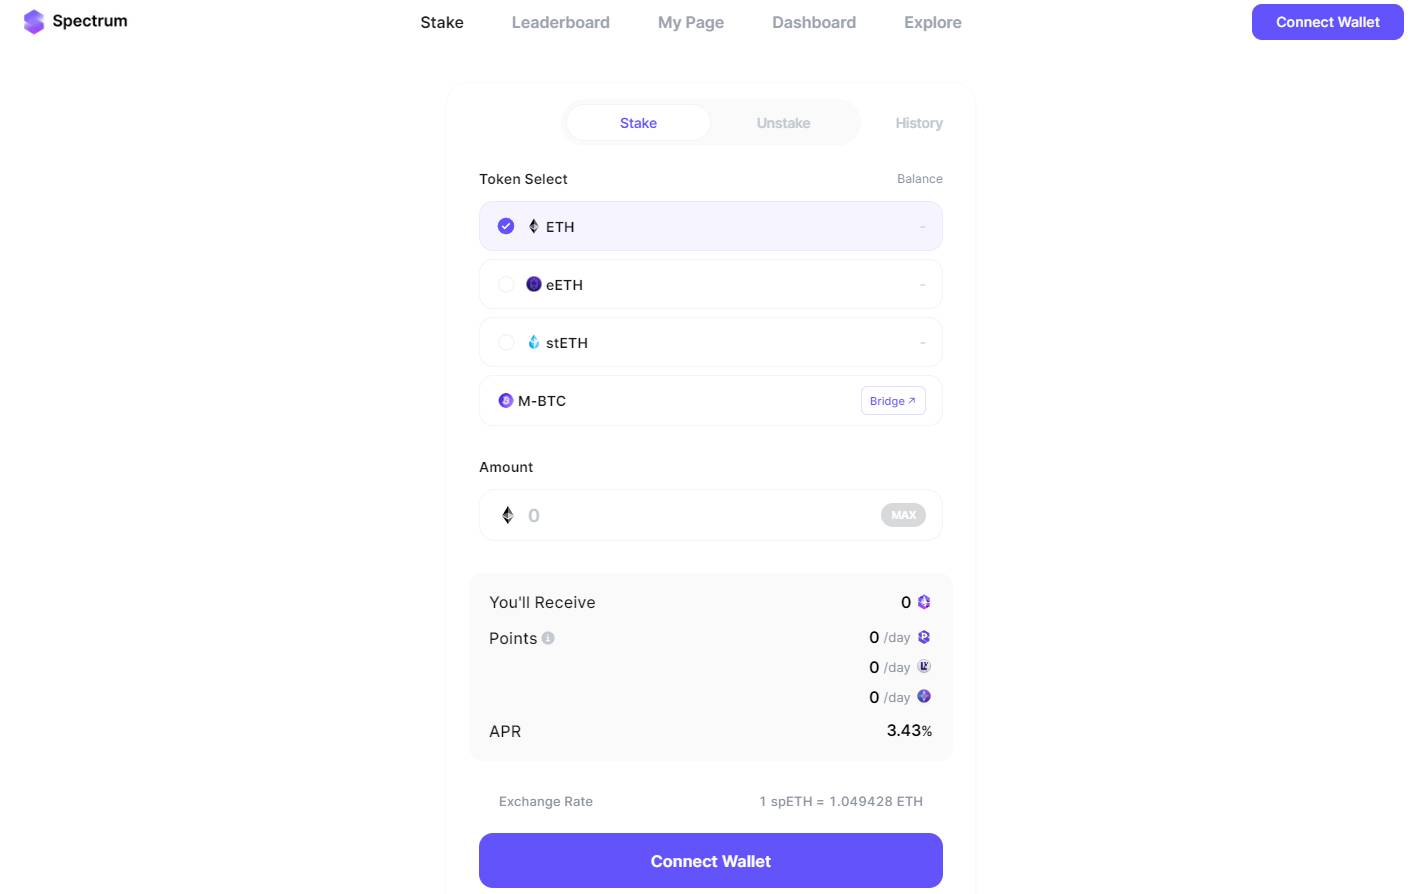Click the Connect Wallet button in the header
The height and width of the screenshot is (894, 1416).
[1328, 22]
